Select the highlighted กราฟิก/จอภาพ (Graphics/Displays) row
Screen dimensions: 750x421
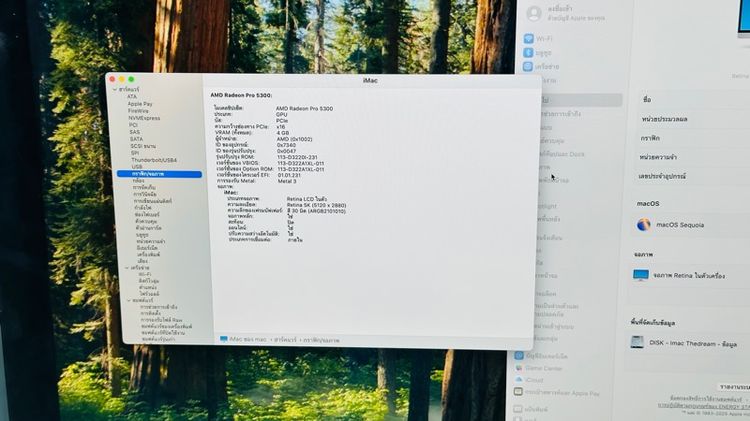(159, 174)
